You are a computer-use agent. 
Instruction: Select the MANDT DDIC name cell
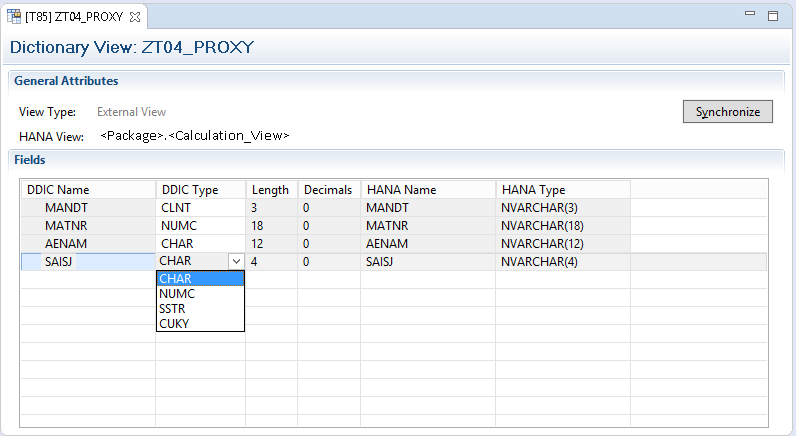[88, 208]
